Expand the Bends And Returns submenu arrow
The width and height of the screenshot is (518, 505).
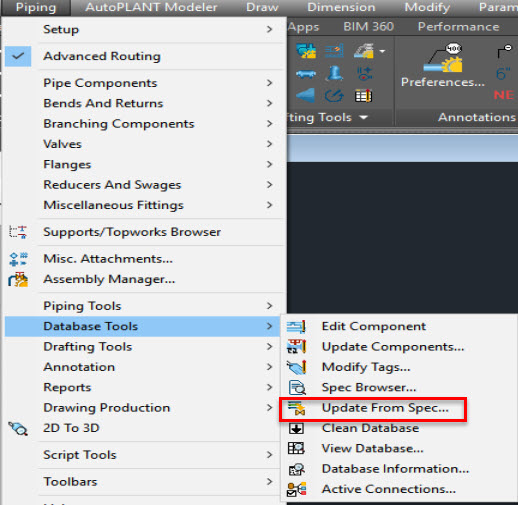pyautogui.click(x=270, y=103)
